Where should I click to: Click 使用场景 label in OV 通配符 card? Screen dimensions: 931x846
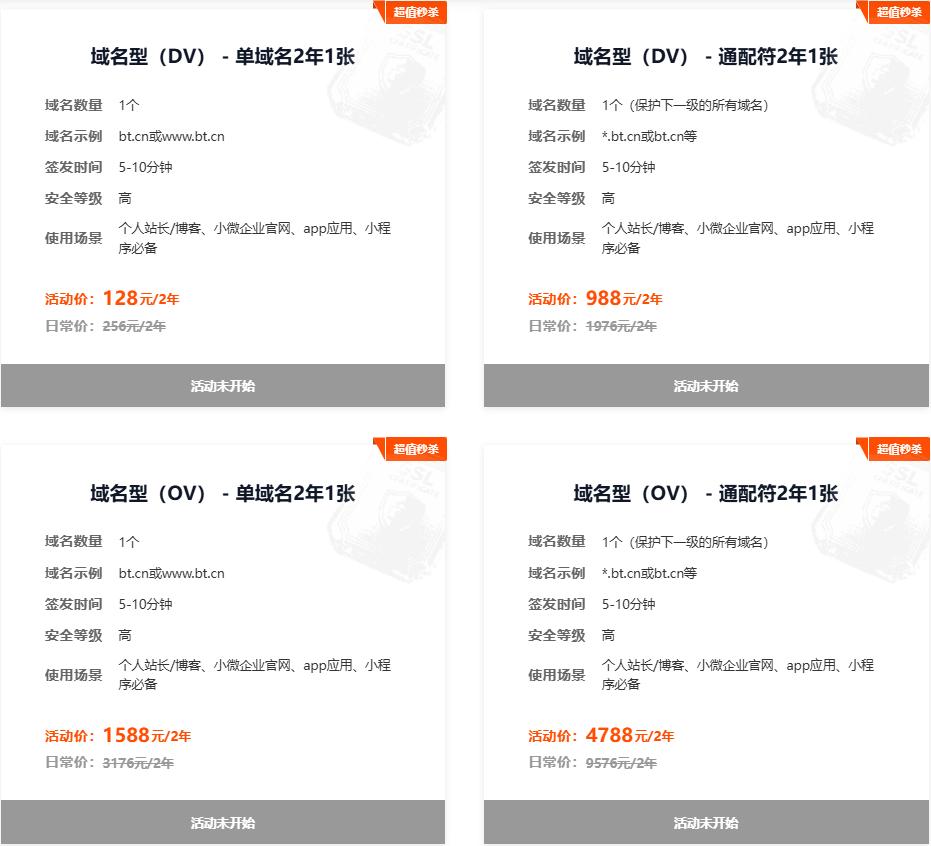(557, 675)
